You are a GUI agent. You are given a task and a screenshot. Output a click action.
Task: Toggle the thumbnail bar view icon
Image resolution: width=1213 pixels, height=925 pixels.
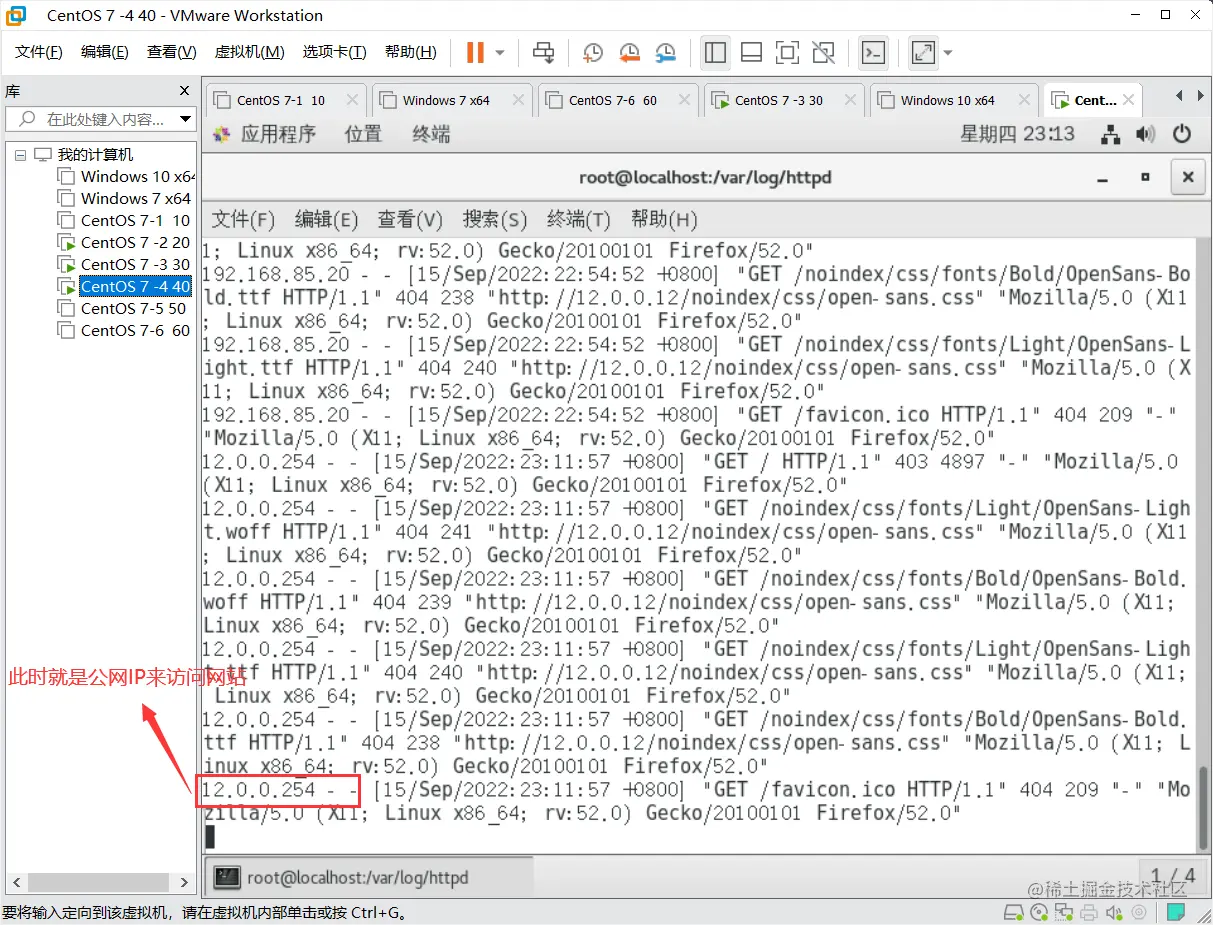[751, 52]
